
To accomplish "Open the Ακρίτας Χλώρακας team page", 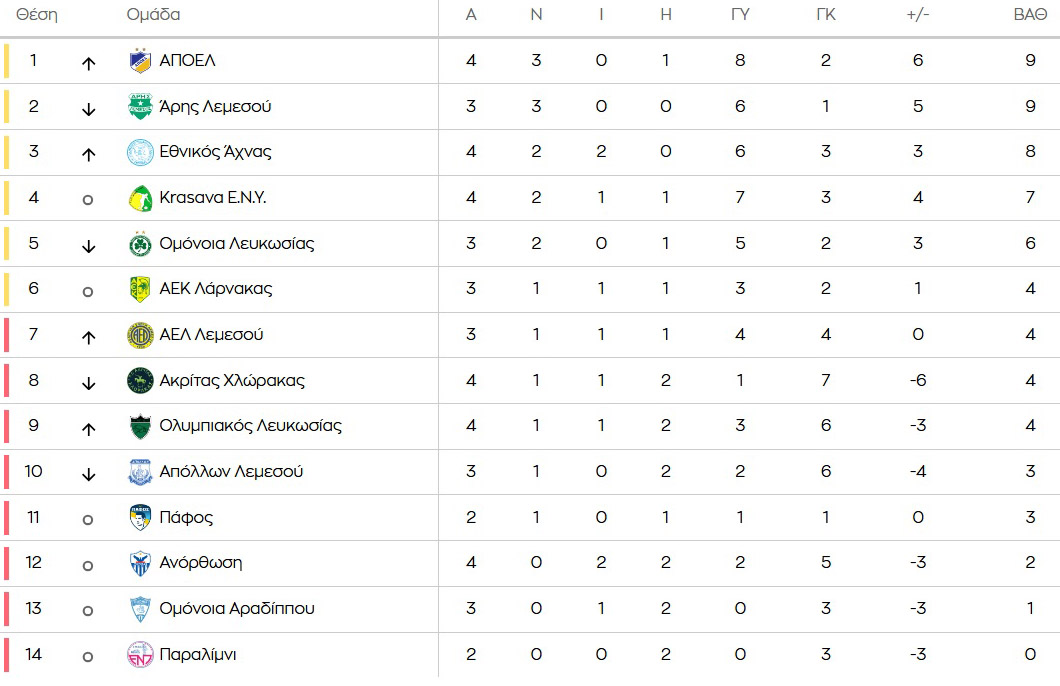I will (232, 381).
